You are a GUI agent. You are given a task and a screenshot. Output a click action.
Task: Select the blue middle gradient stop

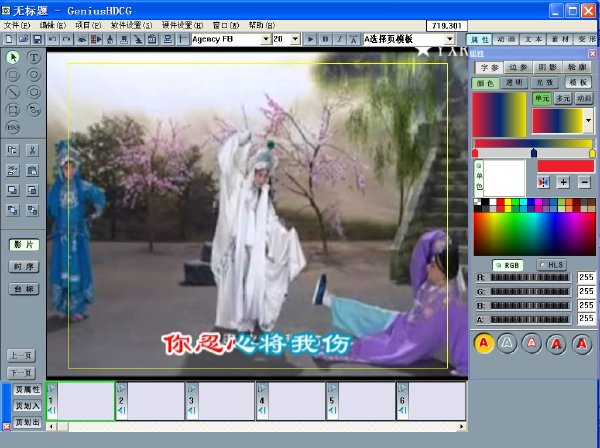tap(534, 153)
